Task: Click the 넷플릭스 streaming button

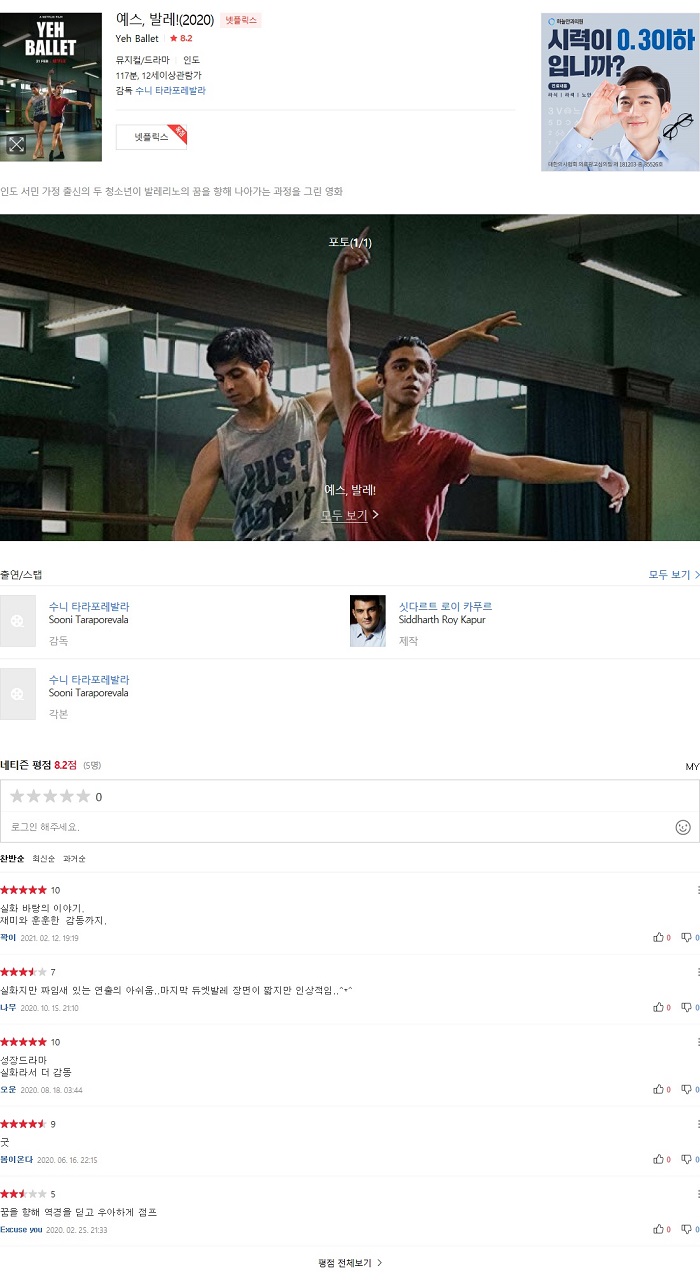Action: tap(151, 137)
